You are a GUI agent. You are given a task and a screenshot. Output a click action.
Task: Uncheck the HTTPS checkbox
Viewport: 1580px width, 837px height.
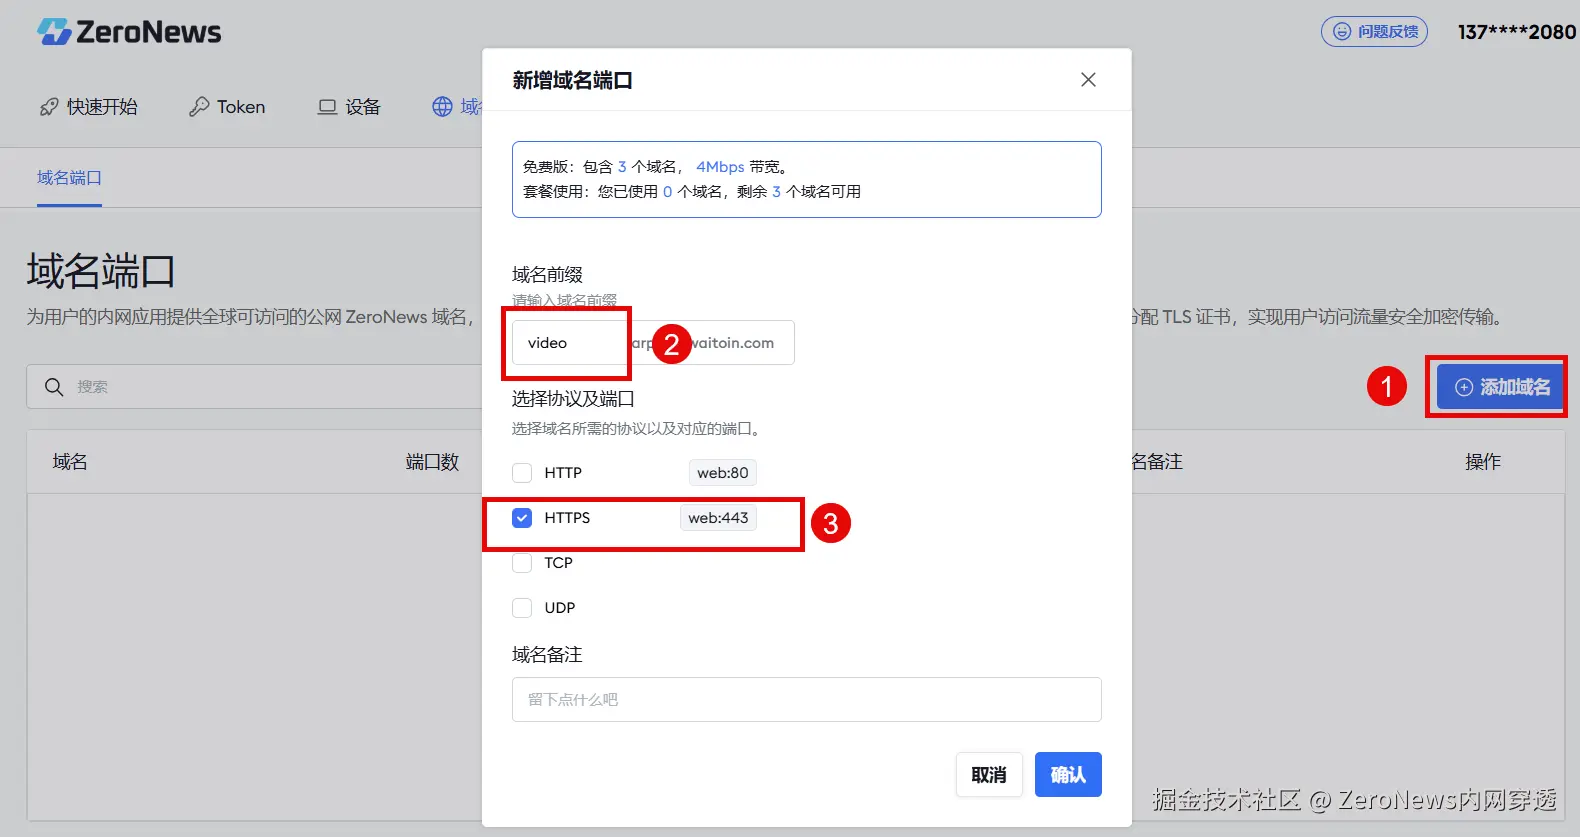[522, 518]
